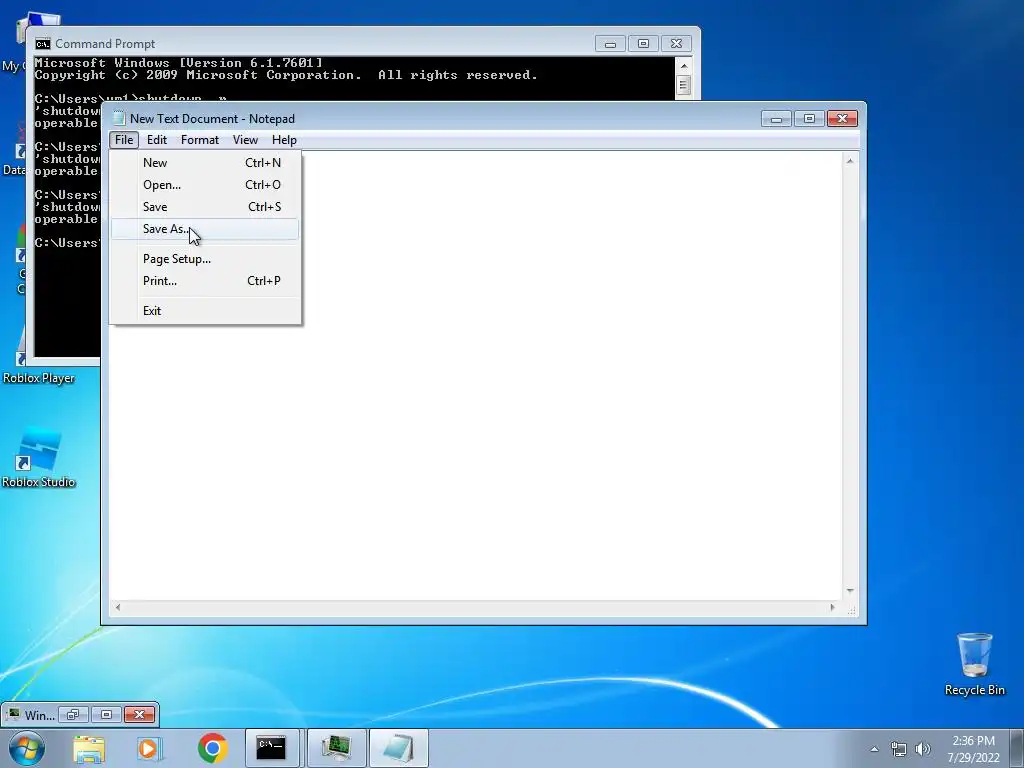Open Notepad's Edit menu
The image size is (1024, 768).
pos(157,140)
